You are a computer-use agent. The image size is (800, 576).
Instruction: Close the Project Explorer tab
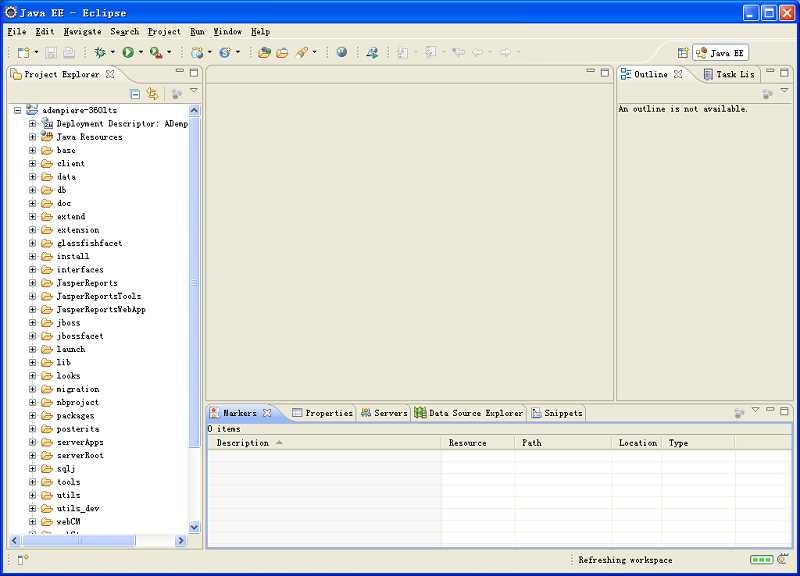[110, 74]
